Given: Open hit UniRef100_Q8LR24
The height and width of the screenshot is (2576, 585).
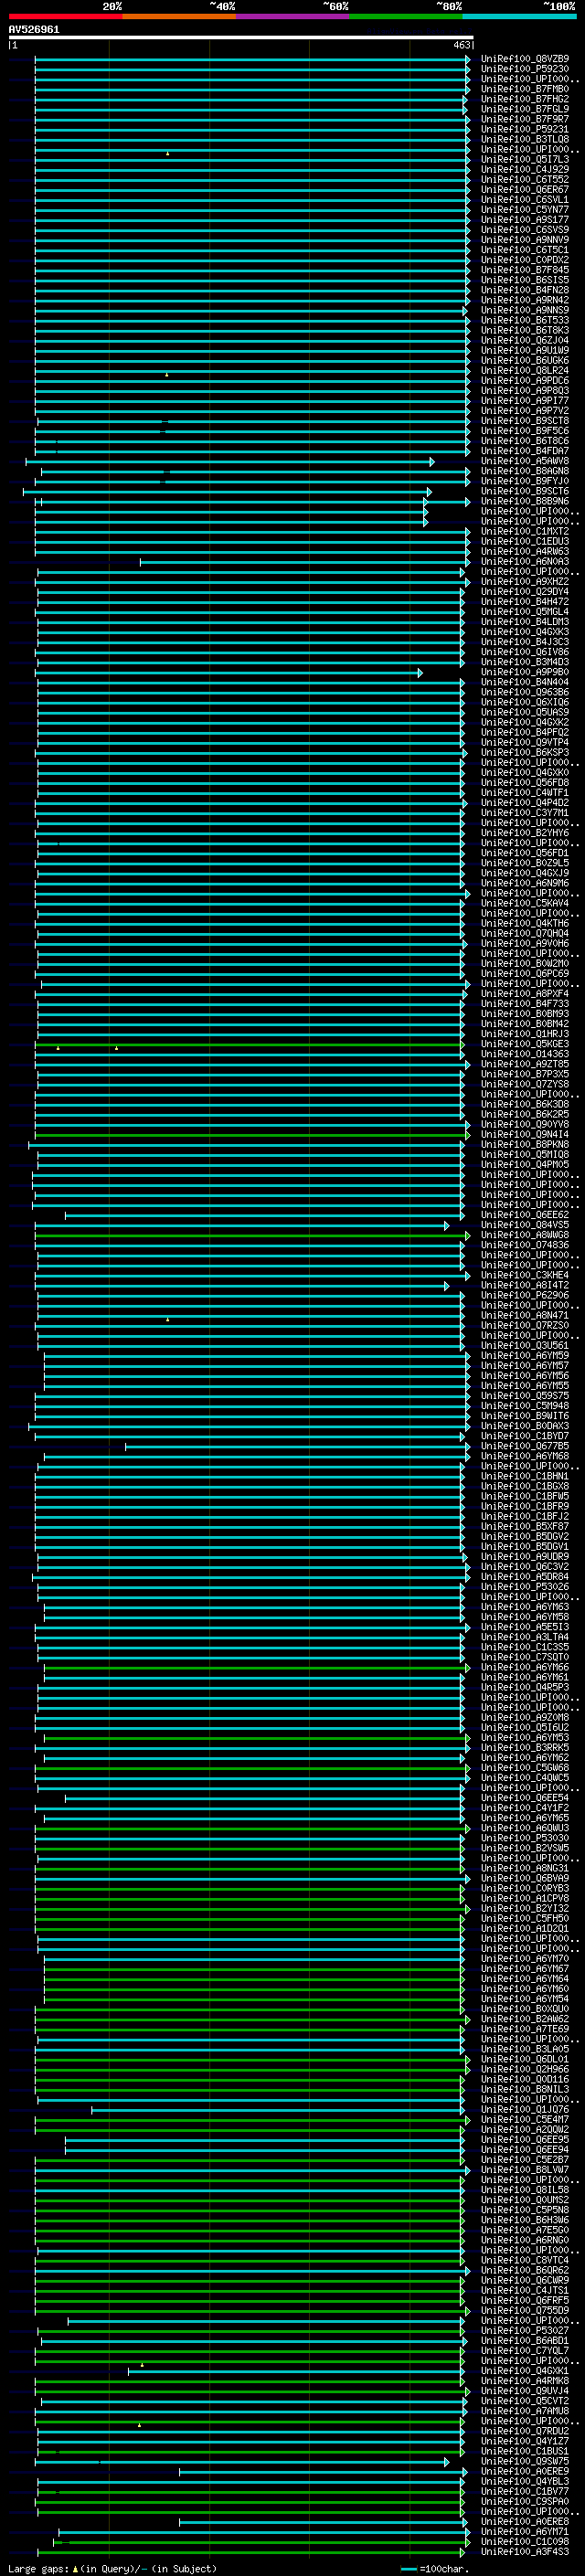Looking at the screenshot, I should (x=524, y=370).
